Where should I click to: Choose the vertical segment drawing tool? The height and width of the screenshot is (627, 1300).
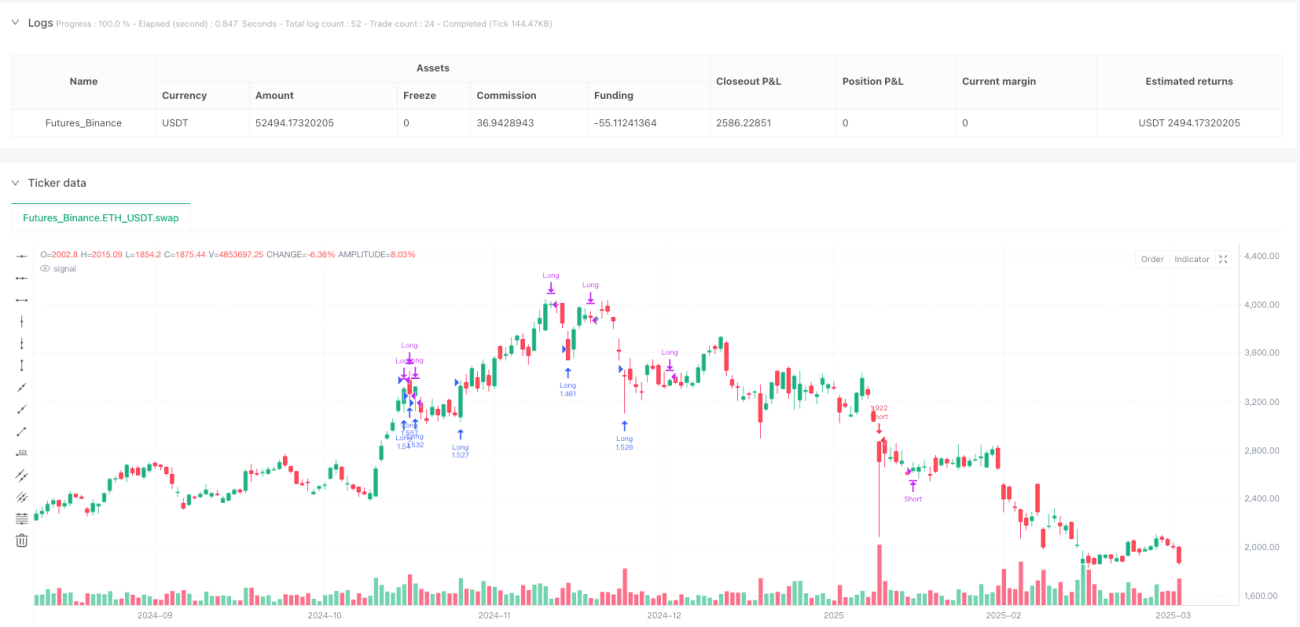(x=22, y=365)
